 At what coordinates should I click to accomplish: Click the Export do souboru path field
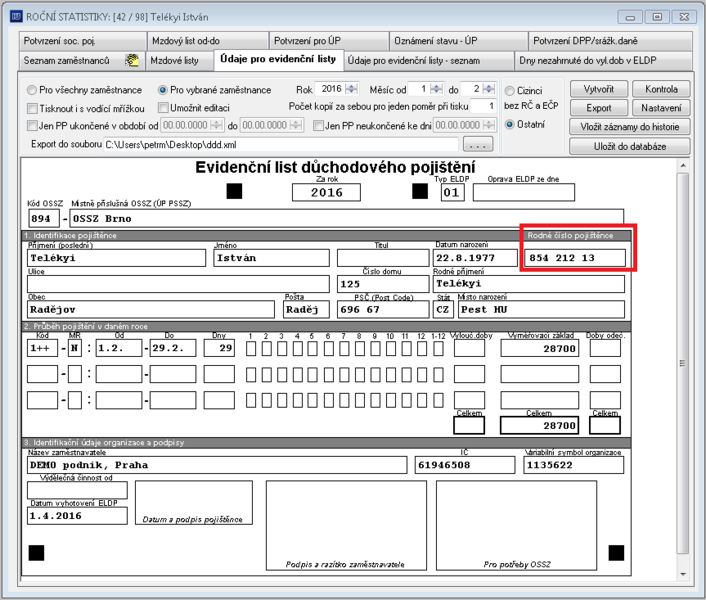point(281,145)
